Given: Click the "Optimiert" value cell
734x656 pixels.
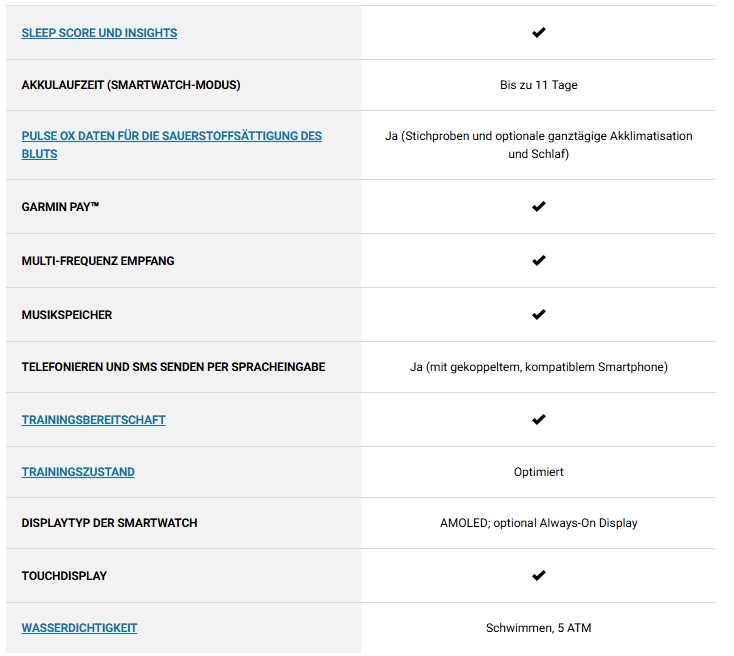Looking at the screenshot, I should [x=538, y=472].
